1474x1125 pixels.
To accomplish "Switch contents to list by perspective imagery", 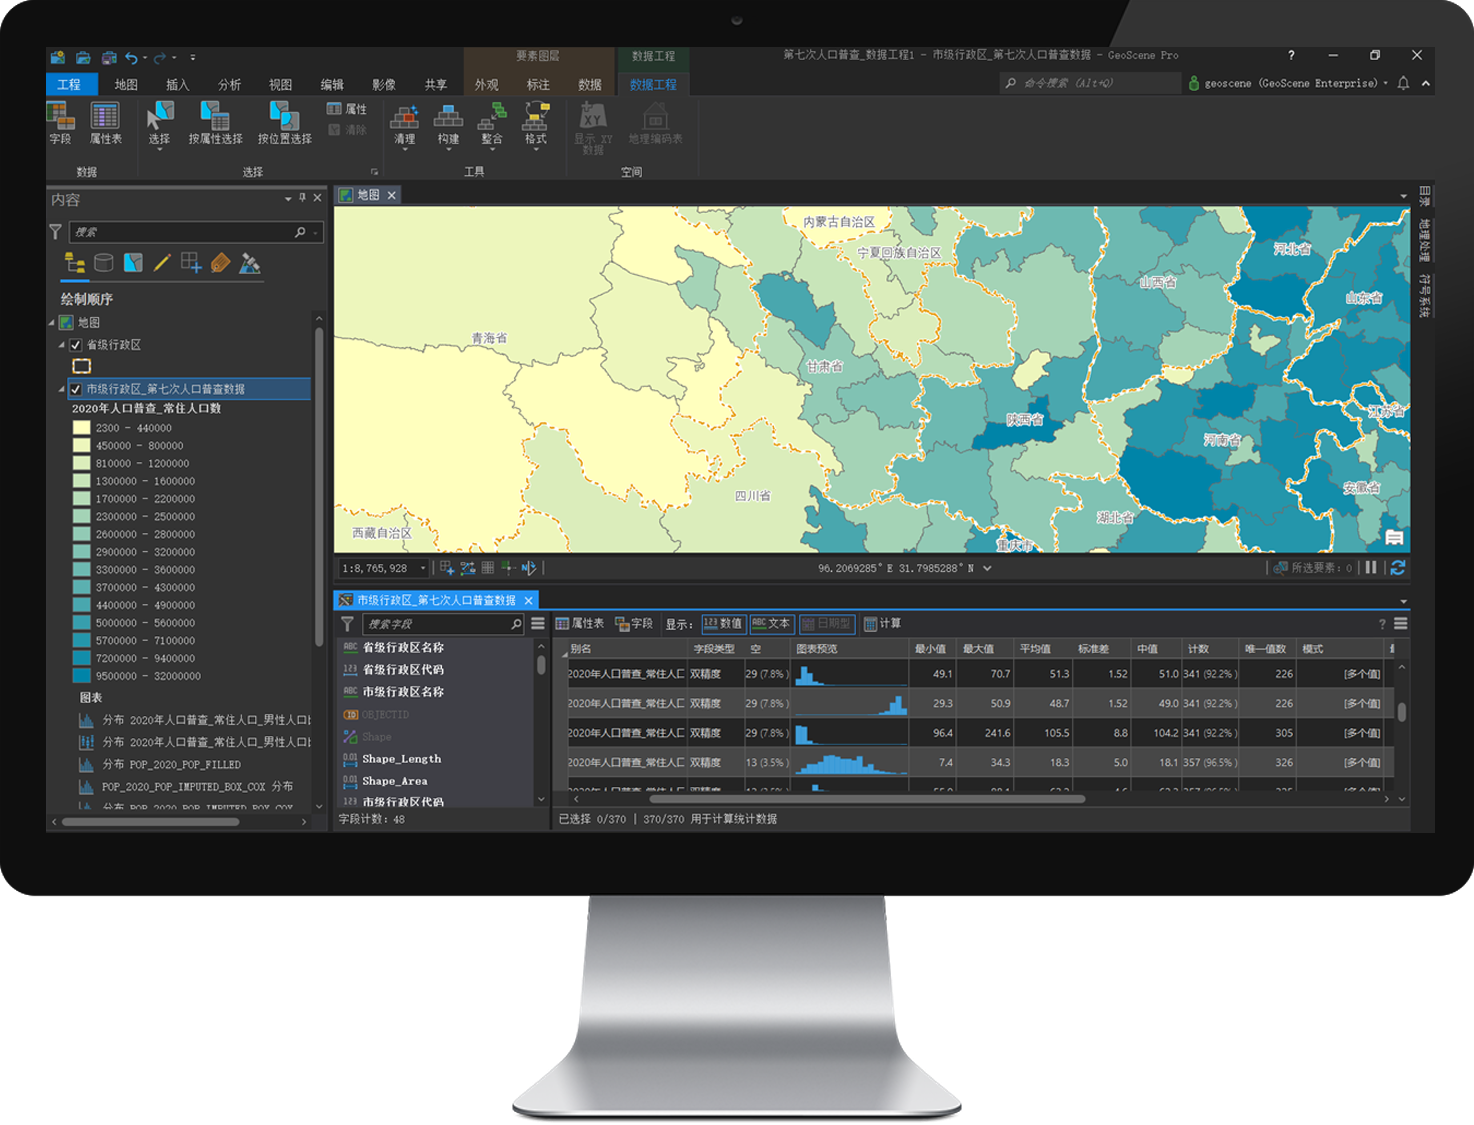I will (250, 263).
